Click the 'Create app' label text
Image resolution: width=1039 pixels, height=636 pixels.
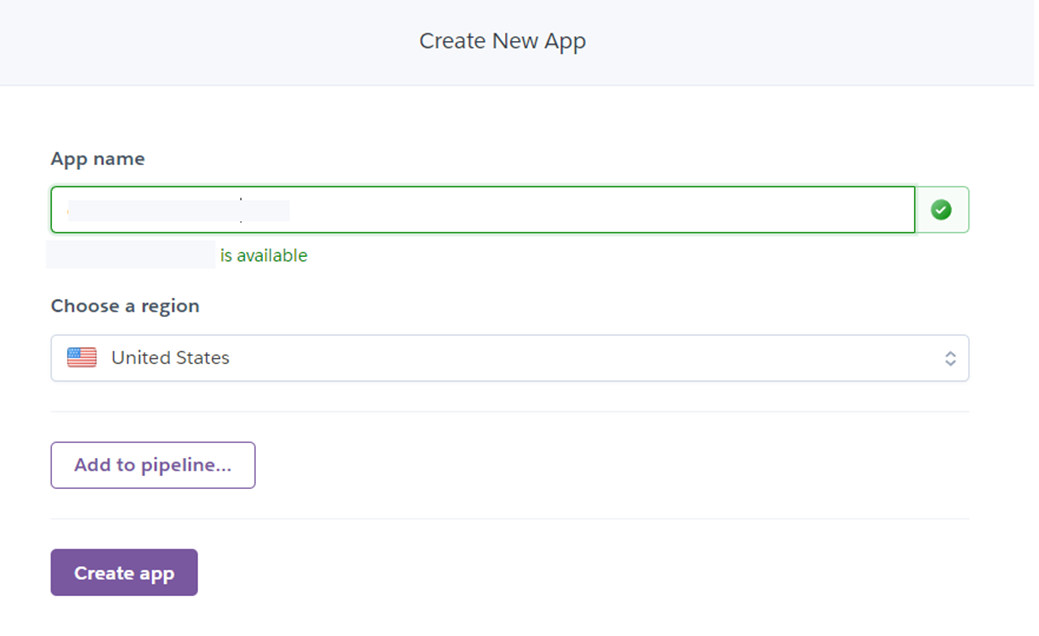[124, 573]
